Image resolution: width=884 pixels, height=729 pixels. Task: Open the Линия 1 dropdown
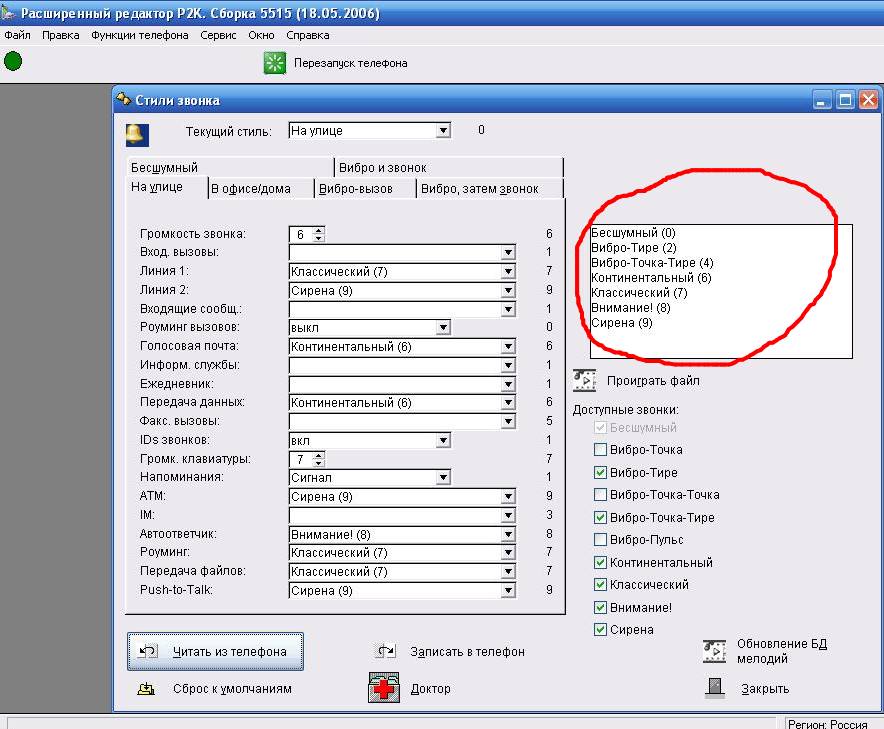click(508, 271)
